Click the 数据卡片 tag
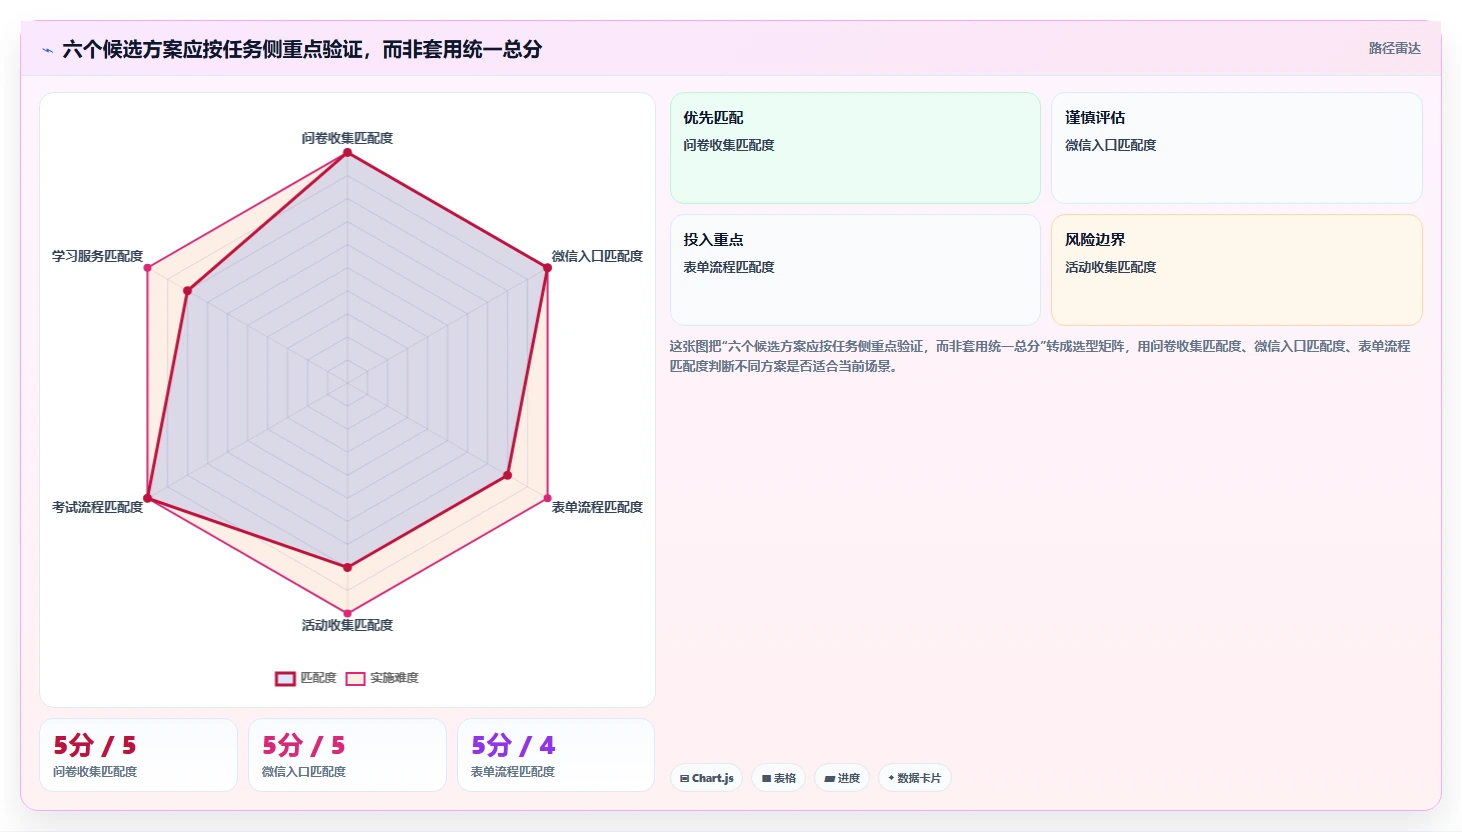This screenshot has height=832, width=1462. (915, 778)
